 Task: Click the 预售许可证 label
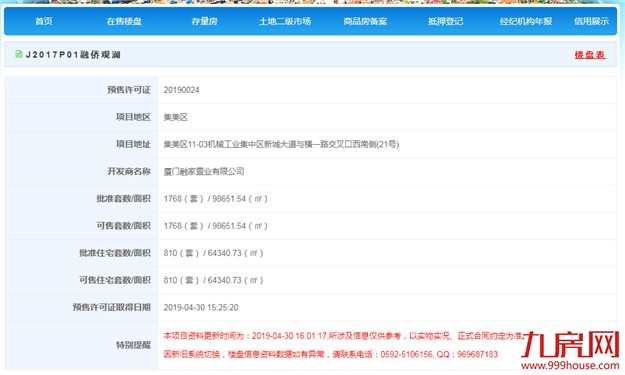click(x=129, y=90)
